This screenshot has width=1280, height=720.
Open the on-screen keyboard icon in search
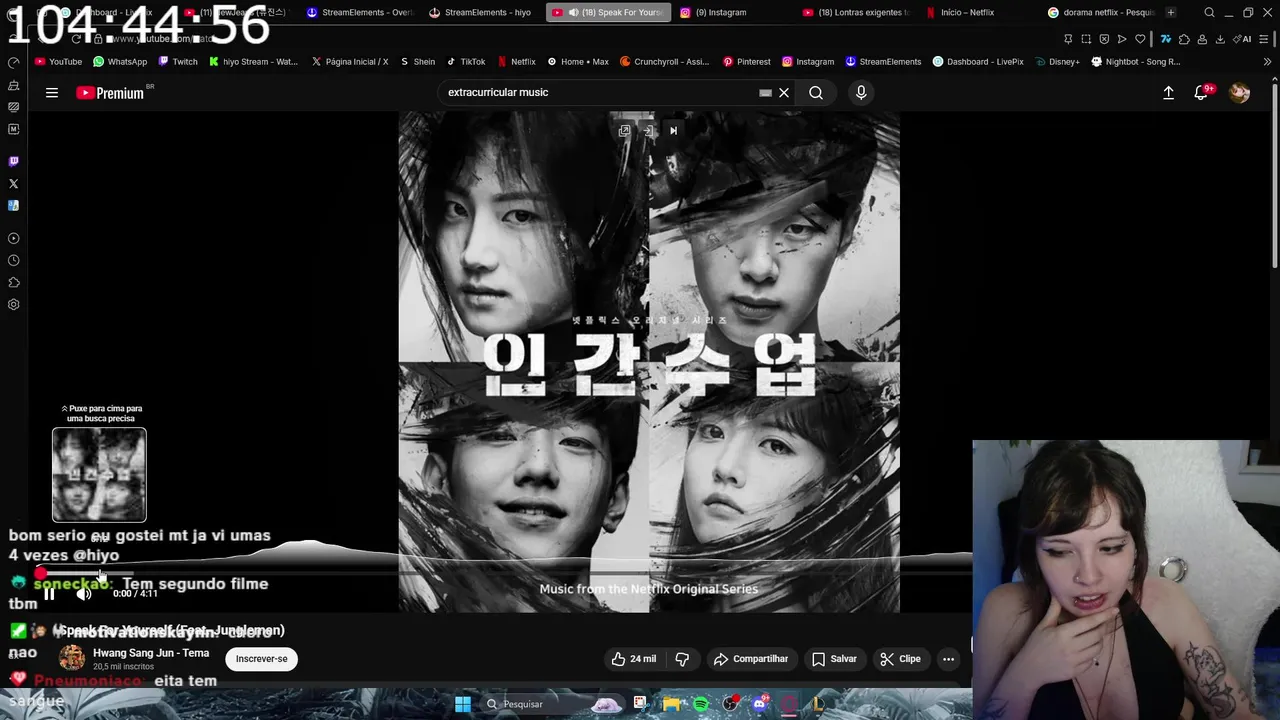(x=765, y=93)
